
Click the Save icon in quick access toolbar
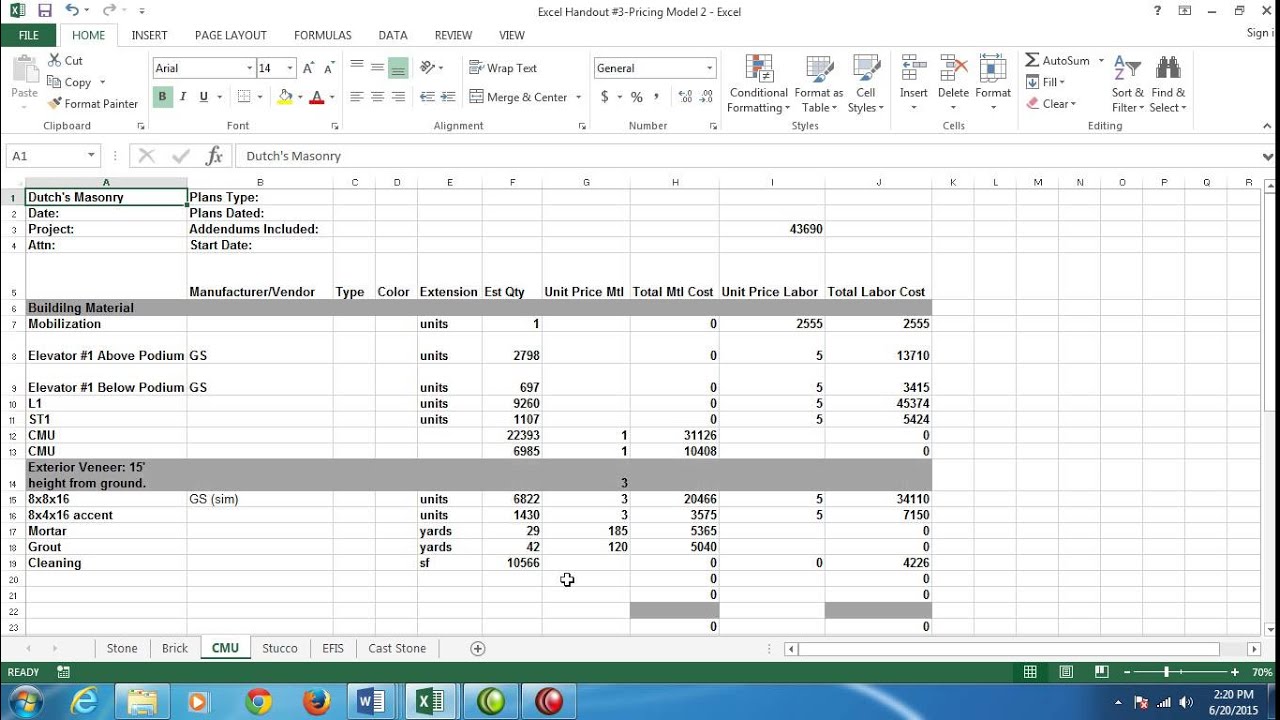[44, 10]
